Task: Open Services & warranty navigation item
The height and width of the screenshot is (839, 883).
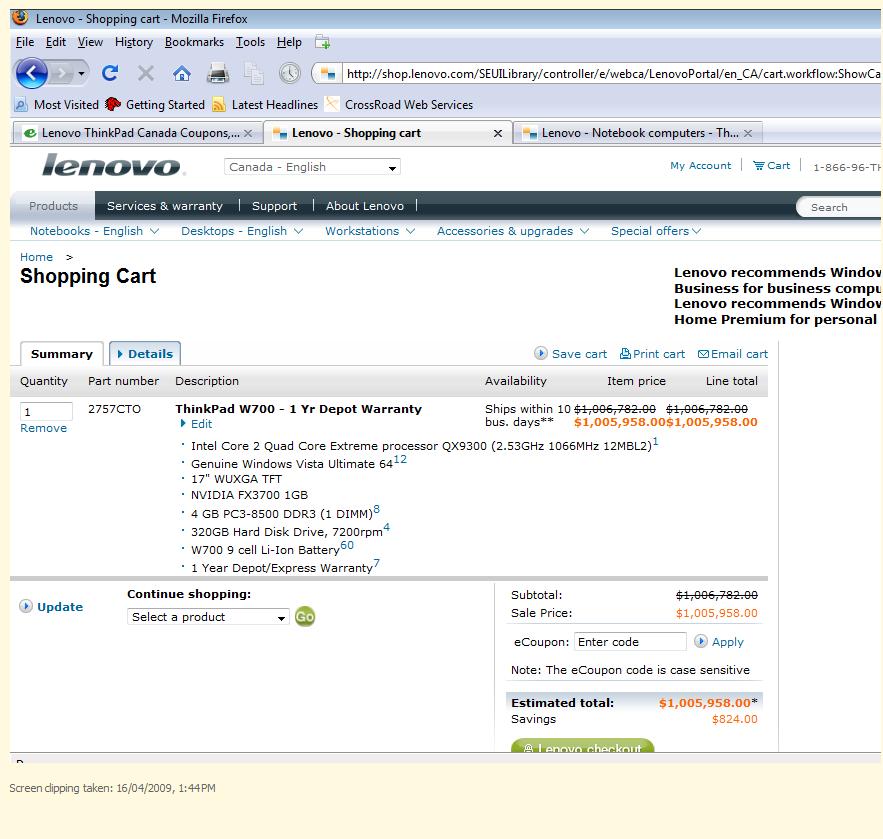Action: click(x=165, y=206)
